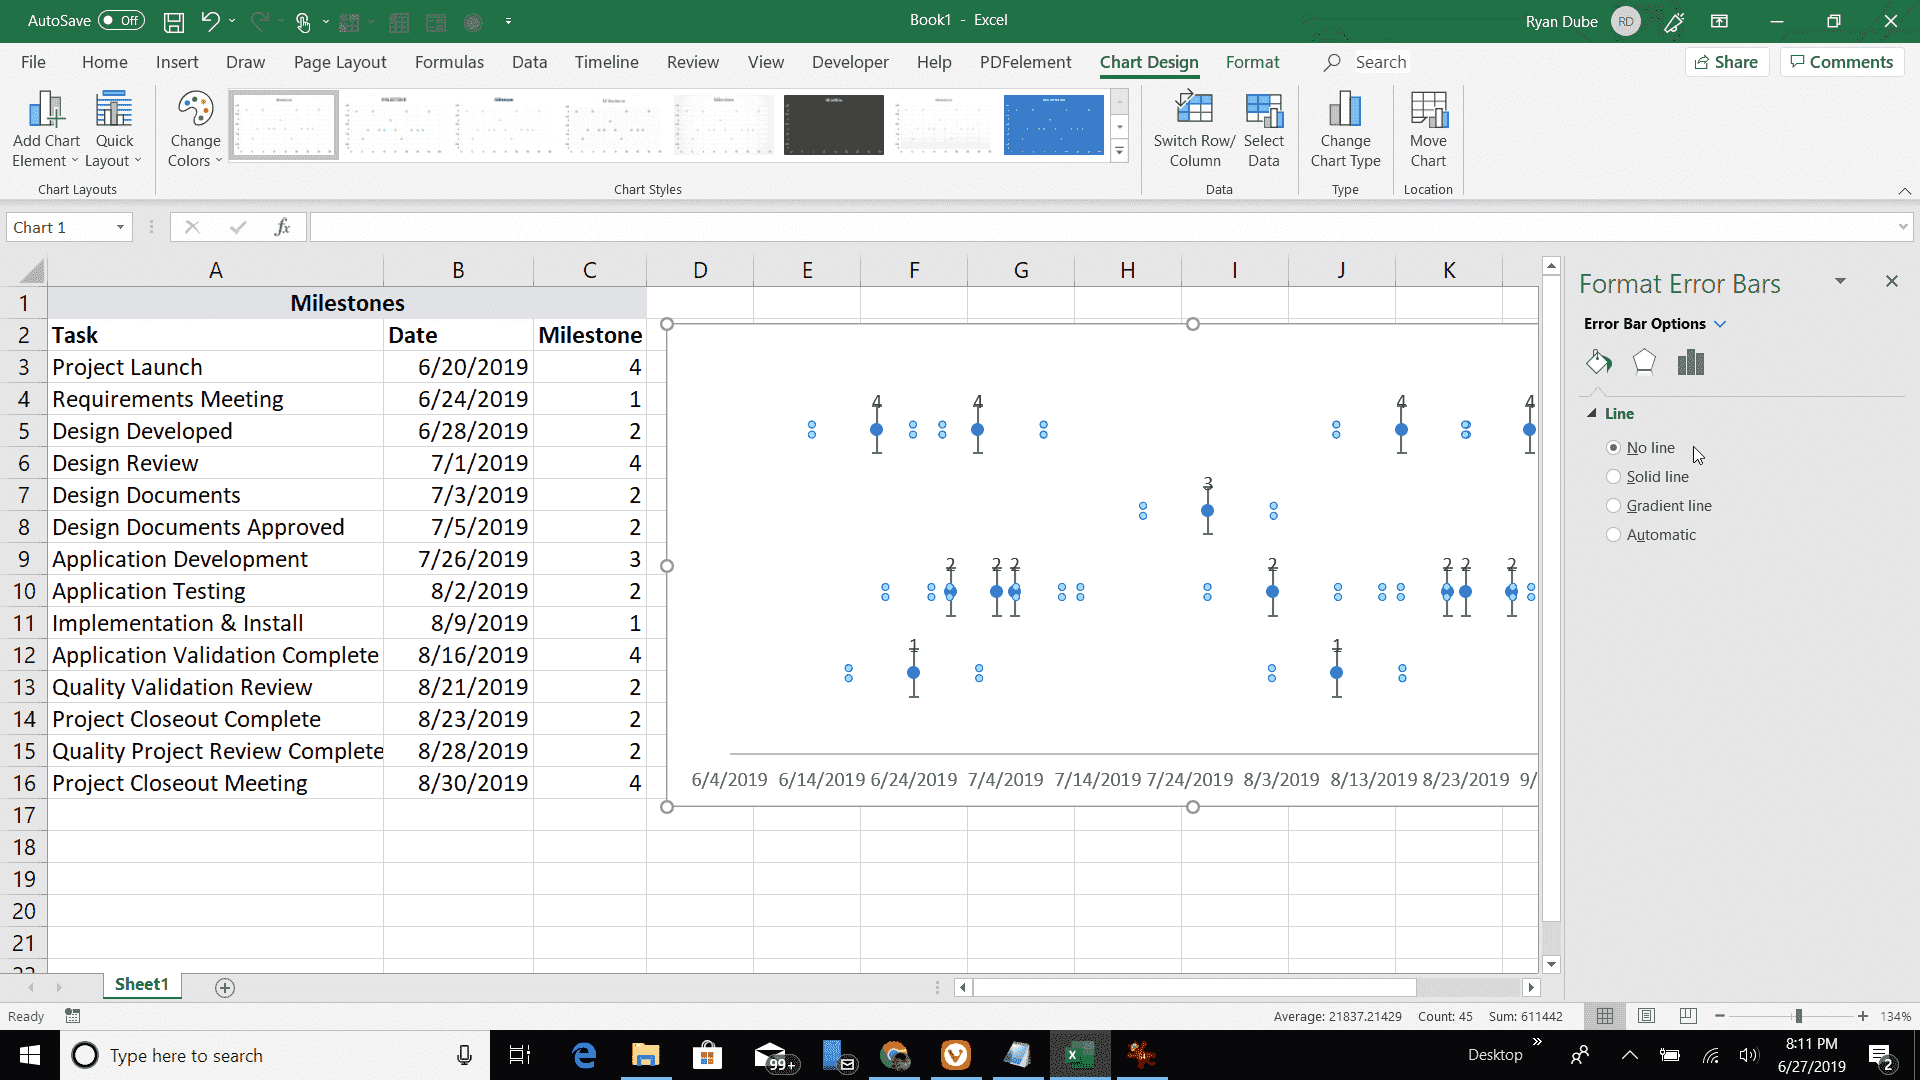This screenshot has height=1080, width=1920.
Task: Open the Effects pentagon tab in the pane
Action: pyautogui.click(x=1644, y=362)
